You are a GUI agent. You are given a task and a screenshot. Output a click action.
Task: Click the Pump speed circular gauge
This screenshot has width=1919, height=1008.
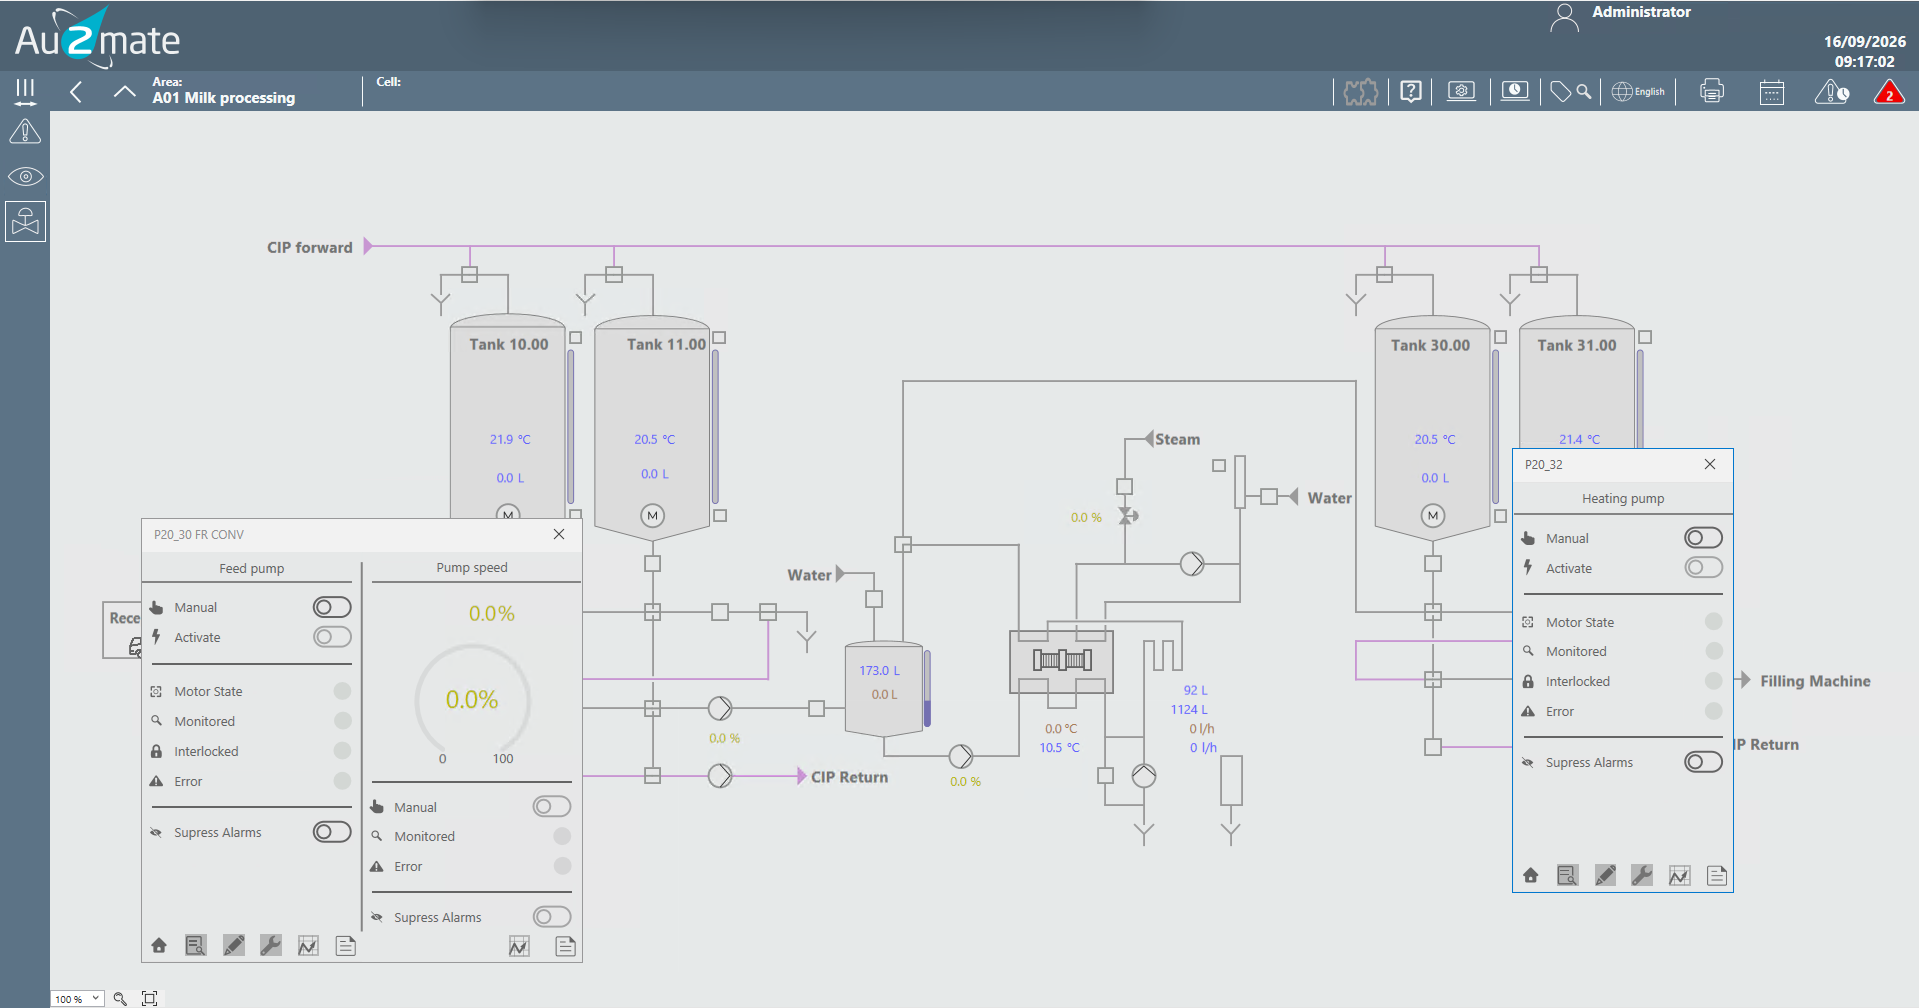point(472,700)
